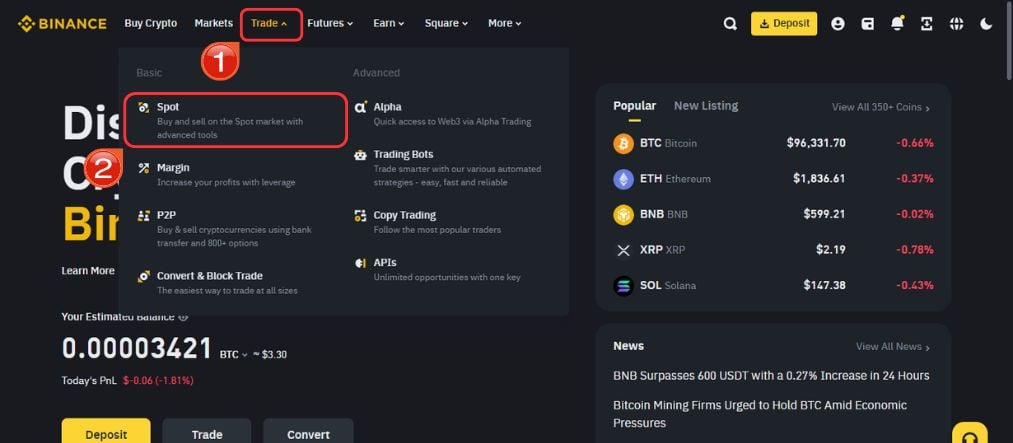Click the 0.00003421 balance value
This screenshot has width=1013, height=443.
(x=137, y=349)
